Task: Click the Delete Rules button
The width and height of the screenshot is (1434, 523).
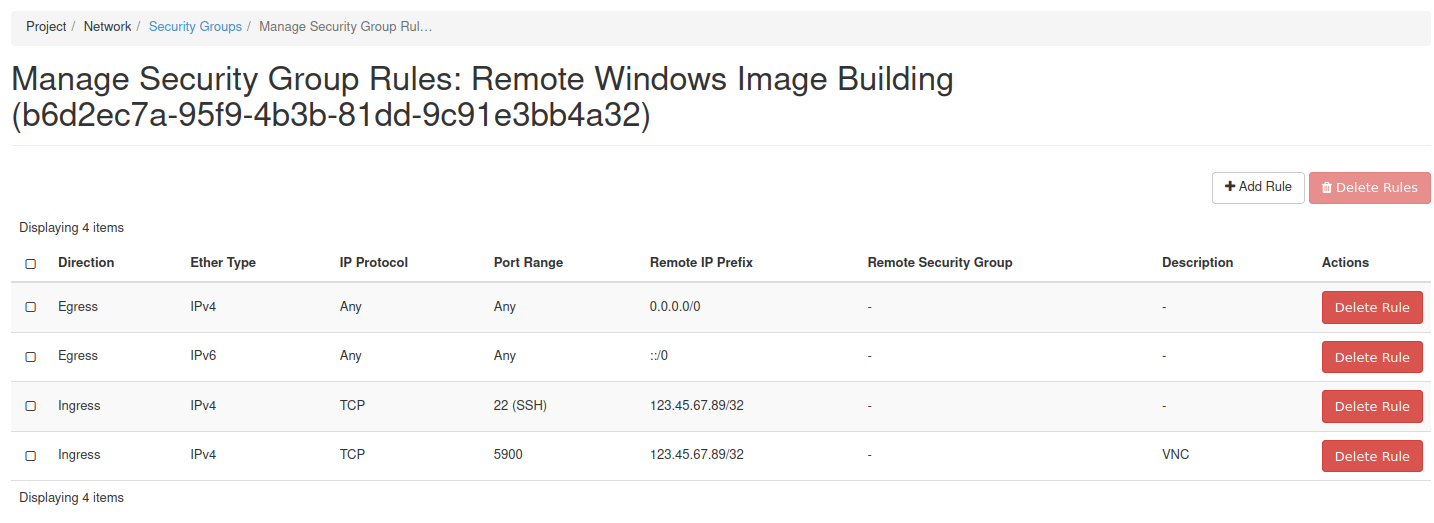Action: tap(1369, 187)
